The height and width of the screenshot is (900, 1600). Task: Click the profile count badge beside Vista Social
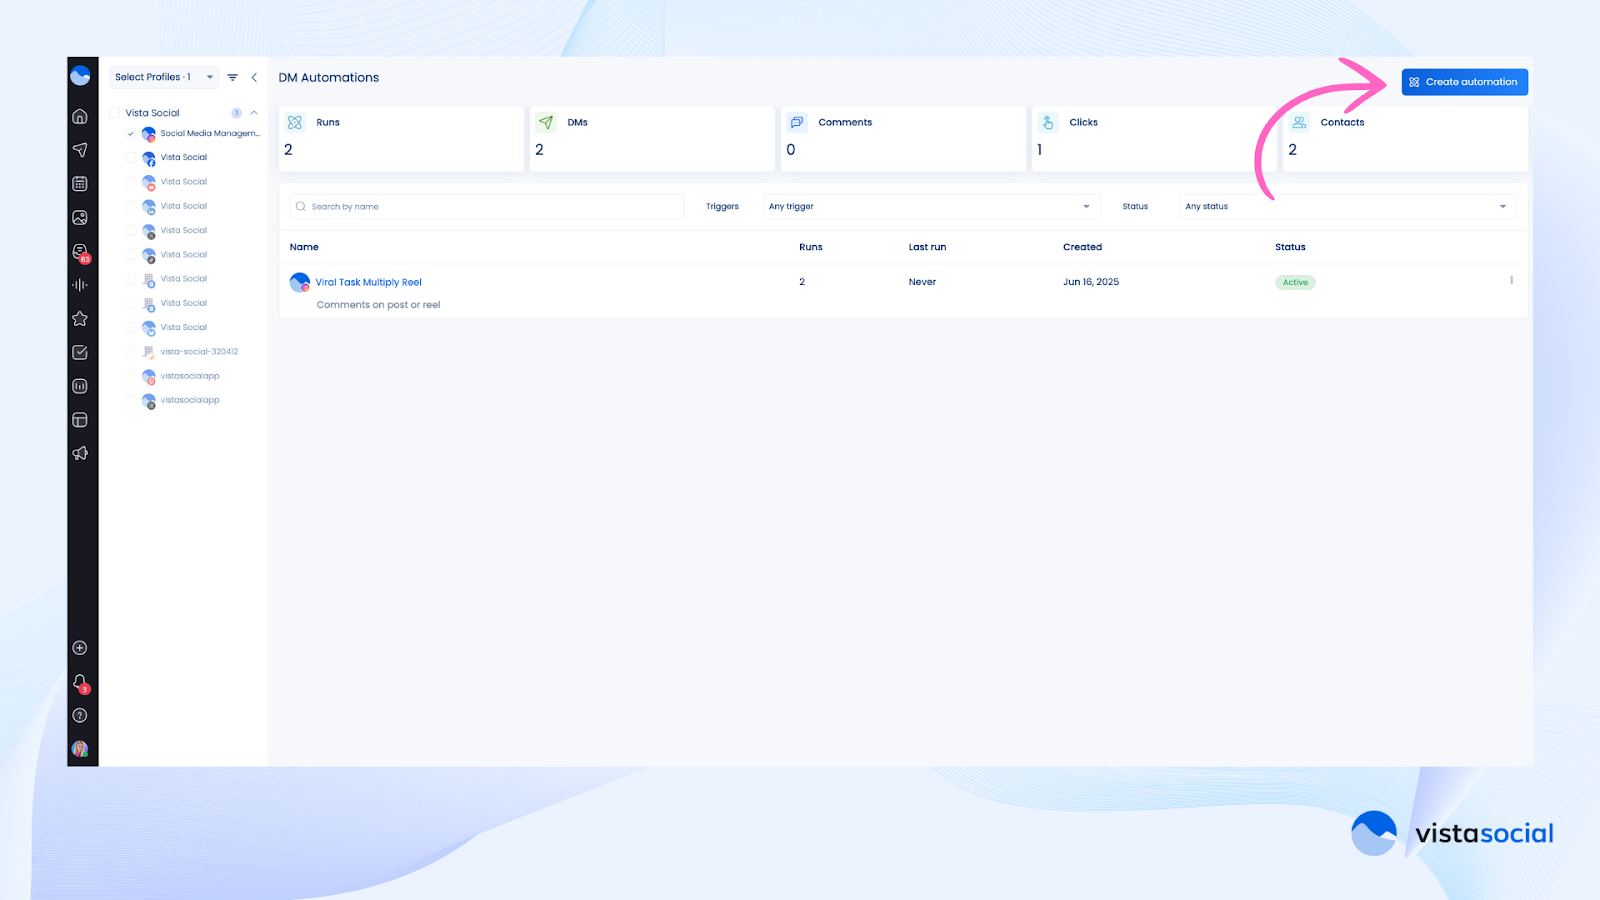coord(237,113)
